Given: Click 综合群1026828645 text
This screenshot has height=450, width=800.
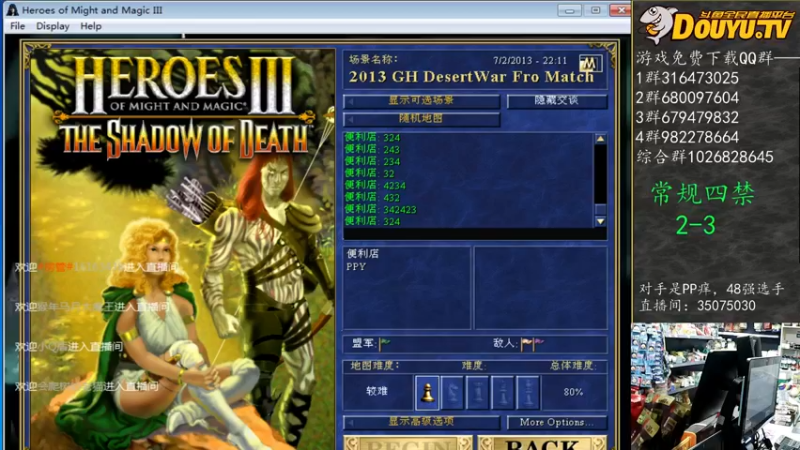Looking at the screenshot, I should click(705, 157).
